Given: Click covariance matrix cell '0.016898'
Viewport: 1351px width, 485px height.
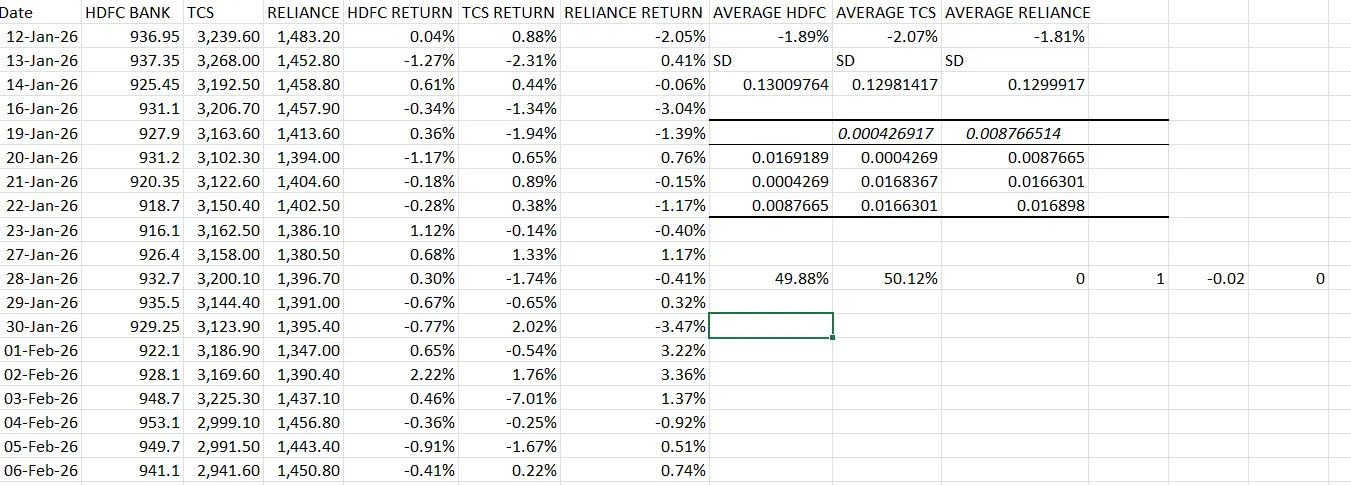Looking at the screenshot, I should coord(1016,205).
